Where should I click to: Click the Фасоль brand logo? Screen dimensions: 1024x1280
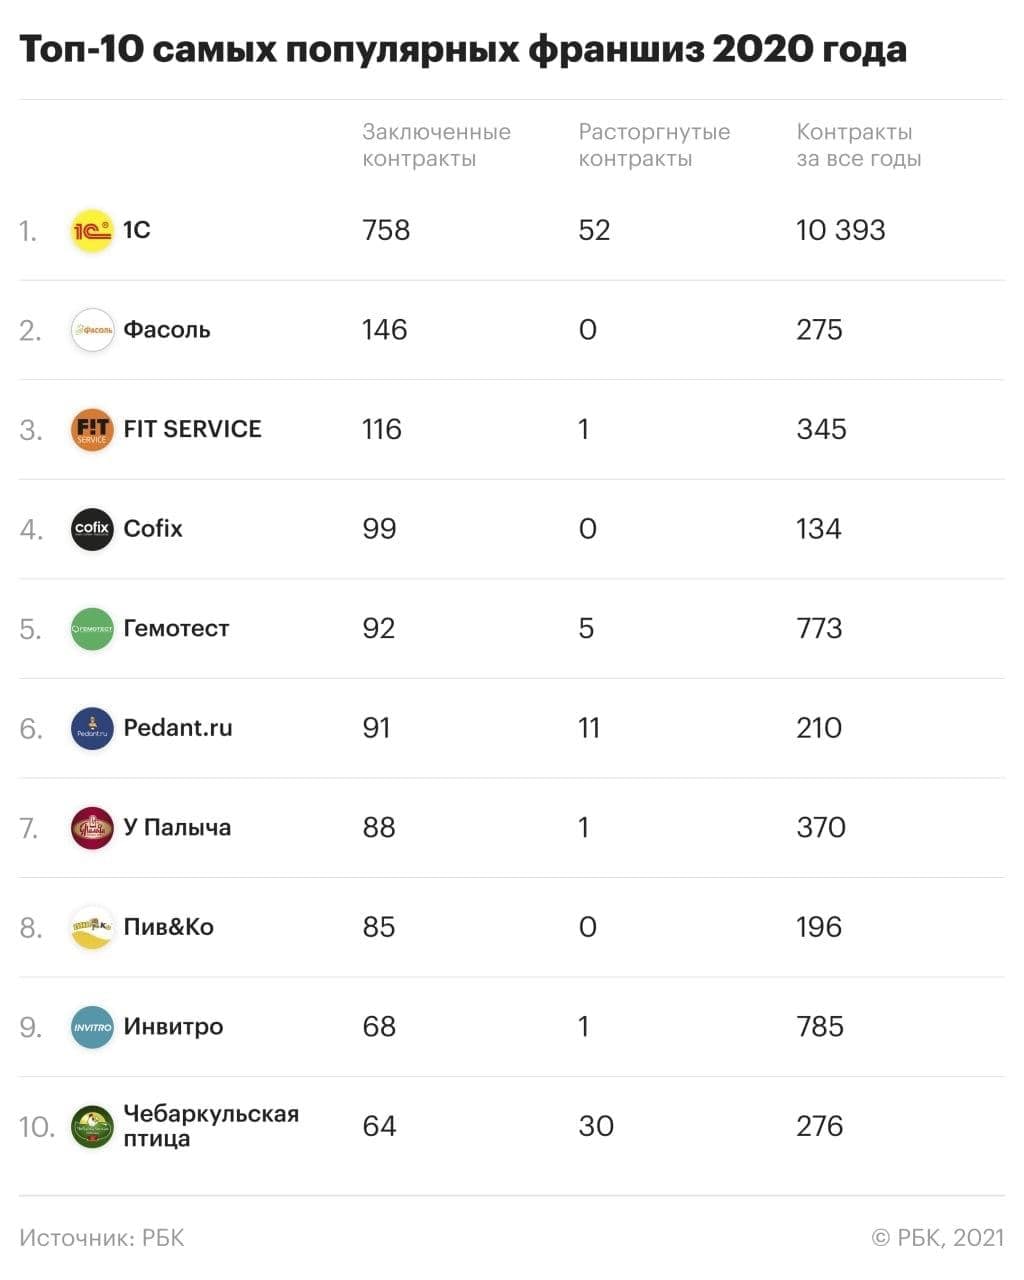click(x=92, y=330)
